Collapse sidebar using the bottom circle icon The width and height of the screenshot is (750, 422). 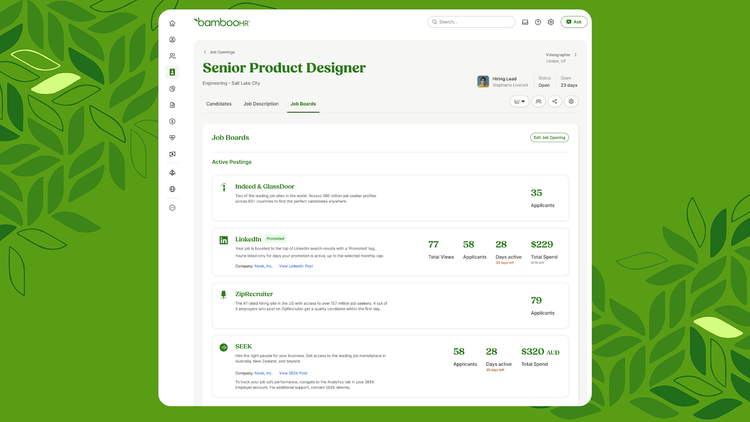coord(172,208)
